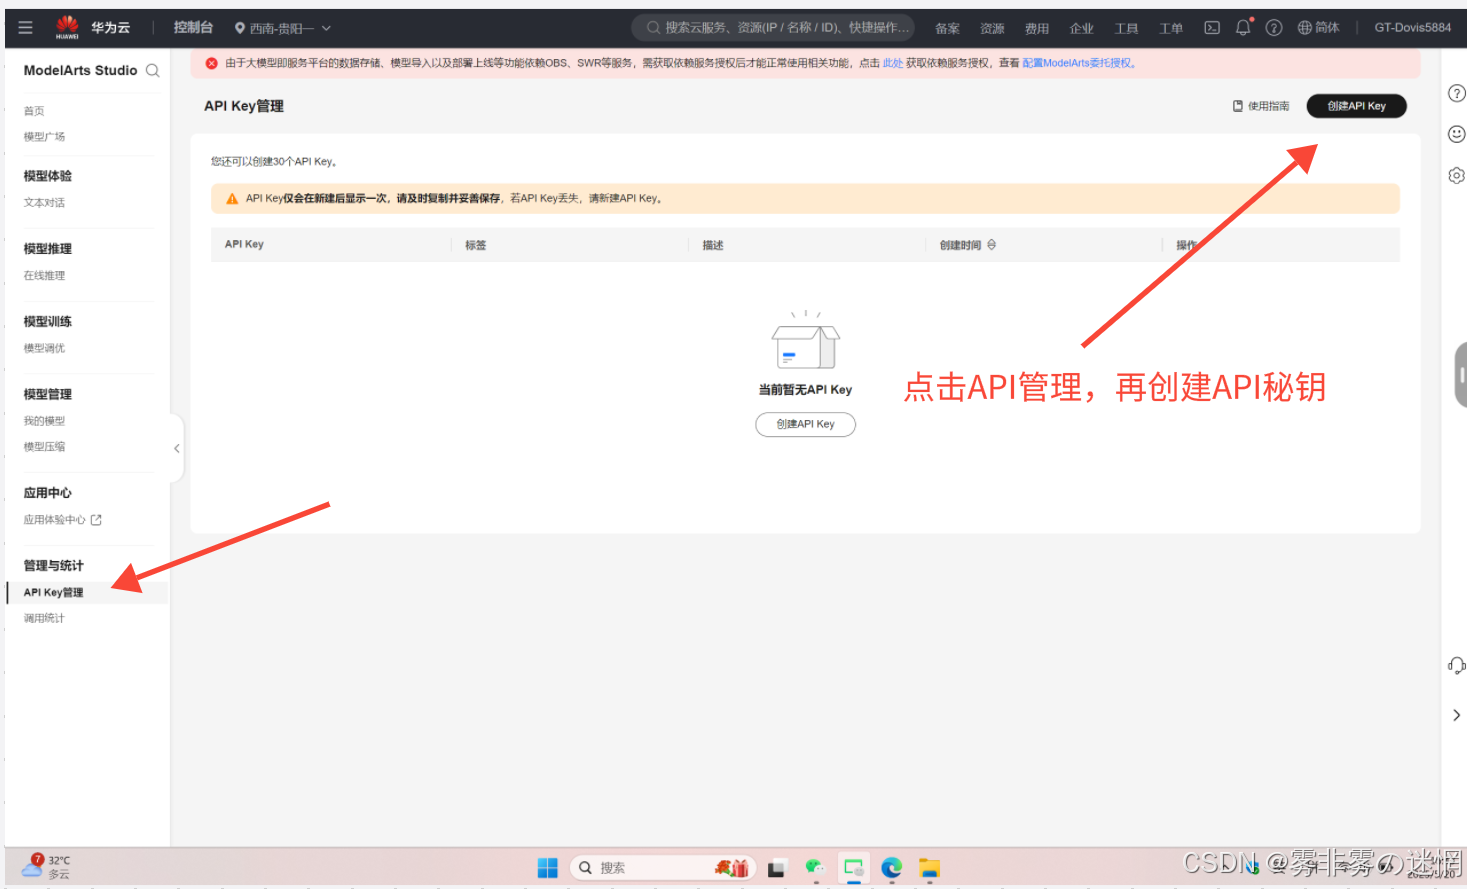Open 调用统计 in sidebar
1467x889 pixels.
[44, 619]
